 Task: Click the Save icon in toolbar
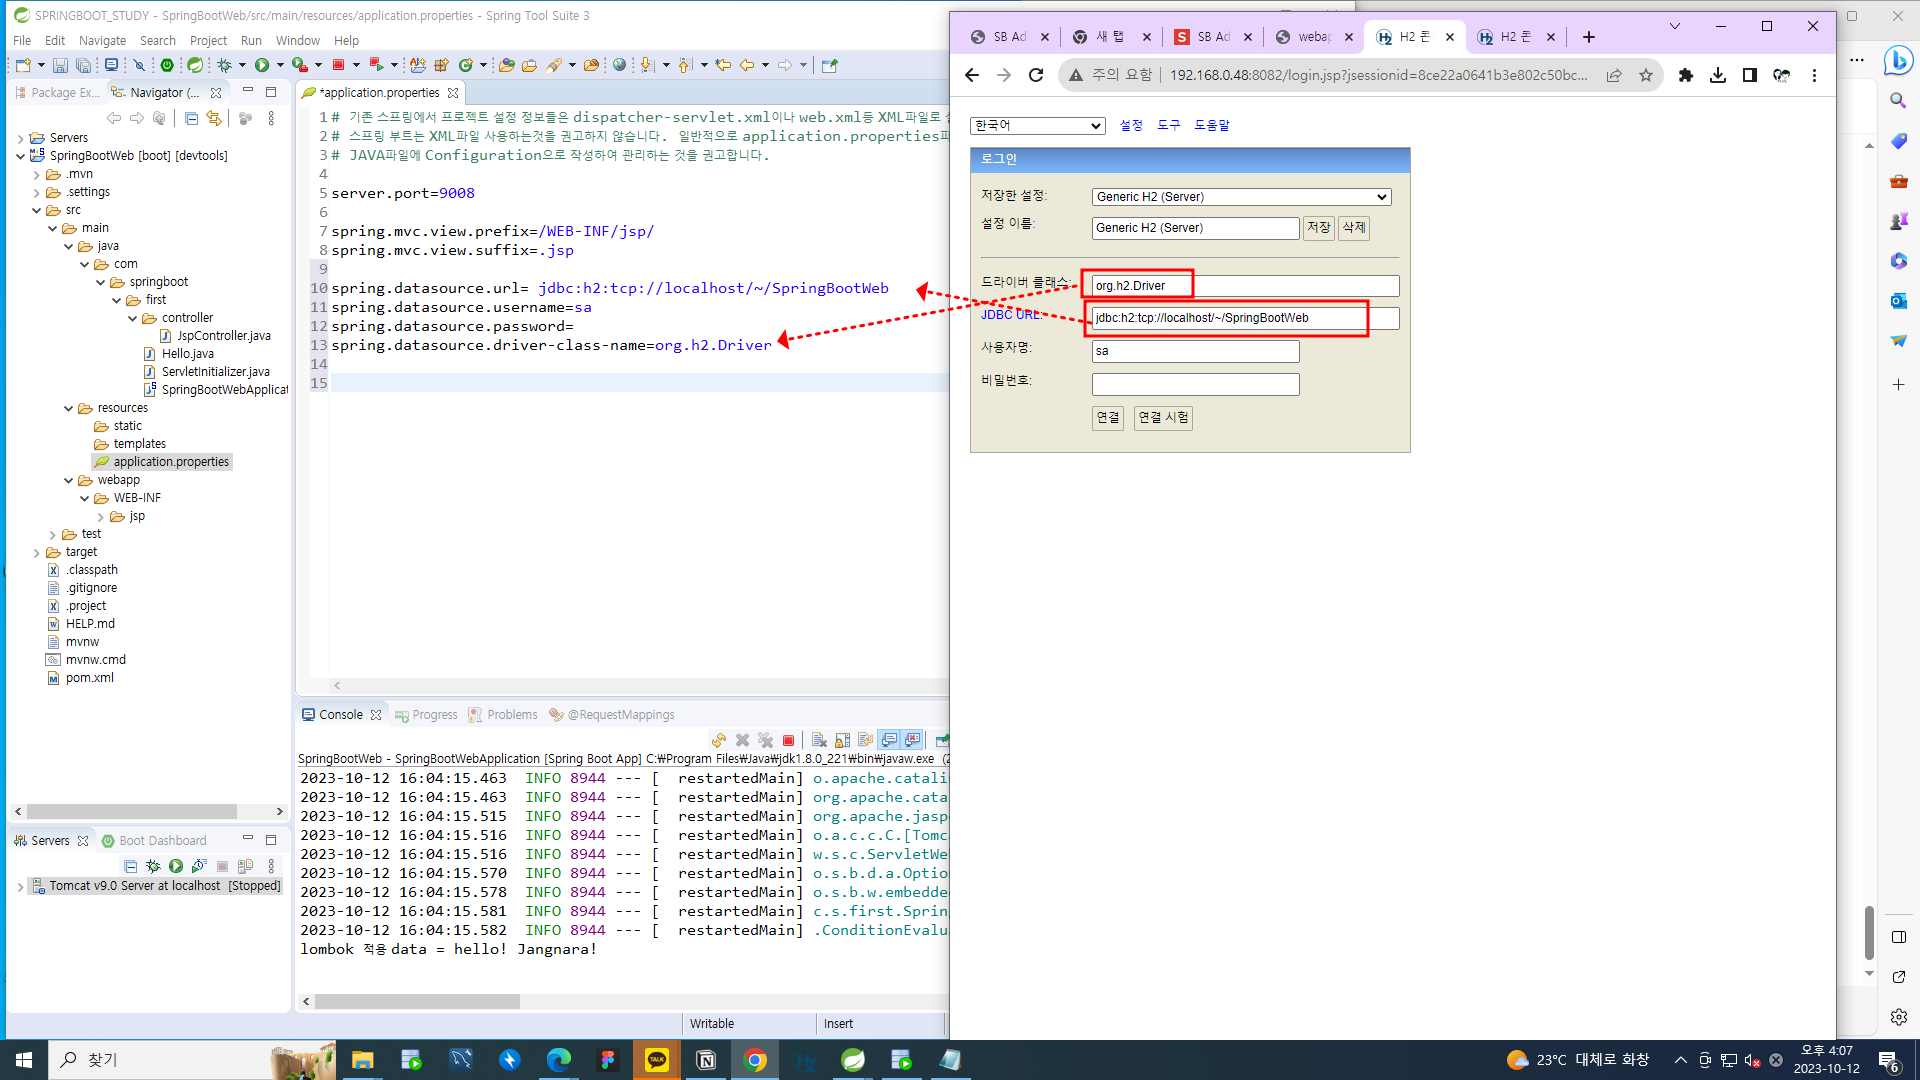click(60, 65)
